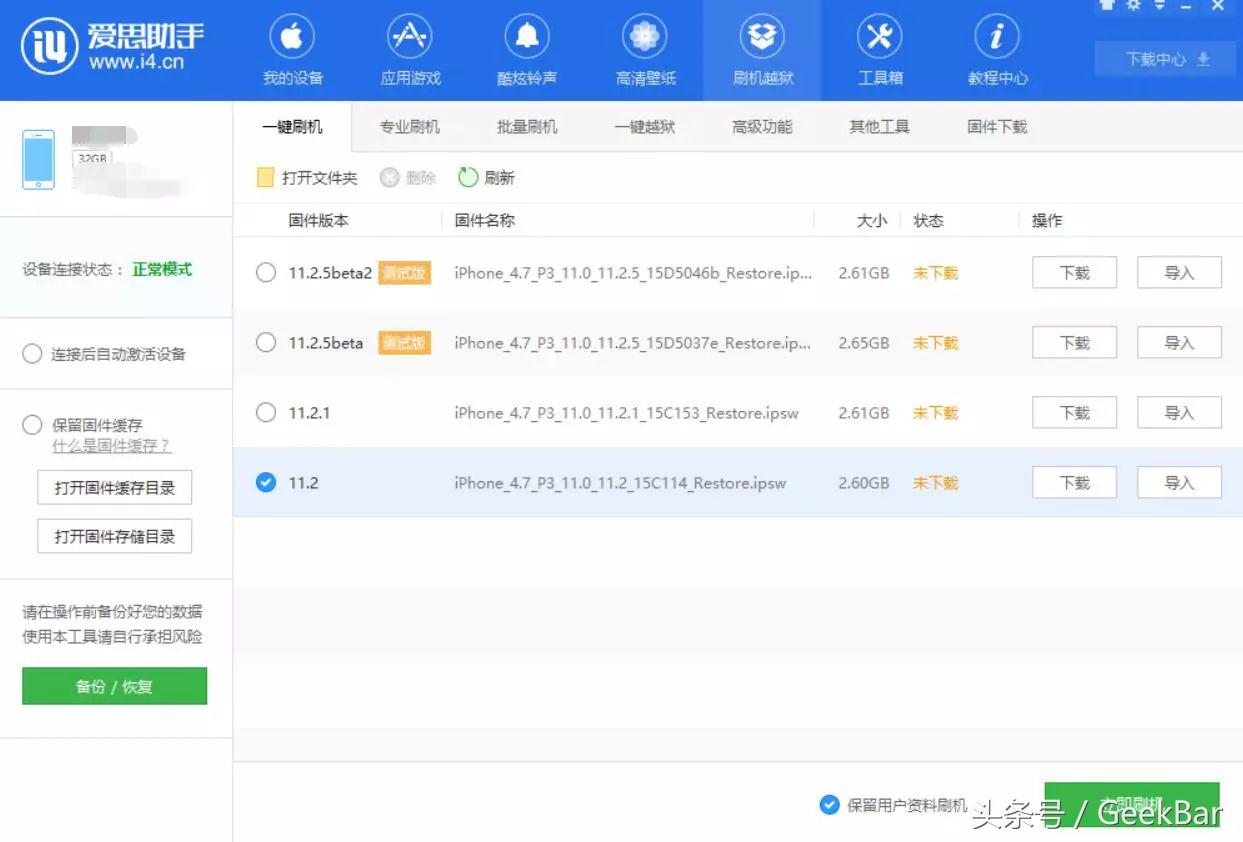Click 下载中心 in the top right
The image size is (1243, 842).
pos(1163,60)
